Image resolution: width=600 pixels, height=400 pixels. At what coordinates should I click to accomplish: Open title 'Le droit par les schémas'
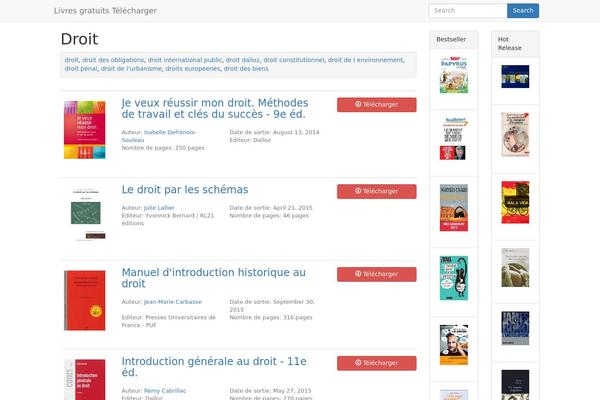point(185,190)
